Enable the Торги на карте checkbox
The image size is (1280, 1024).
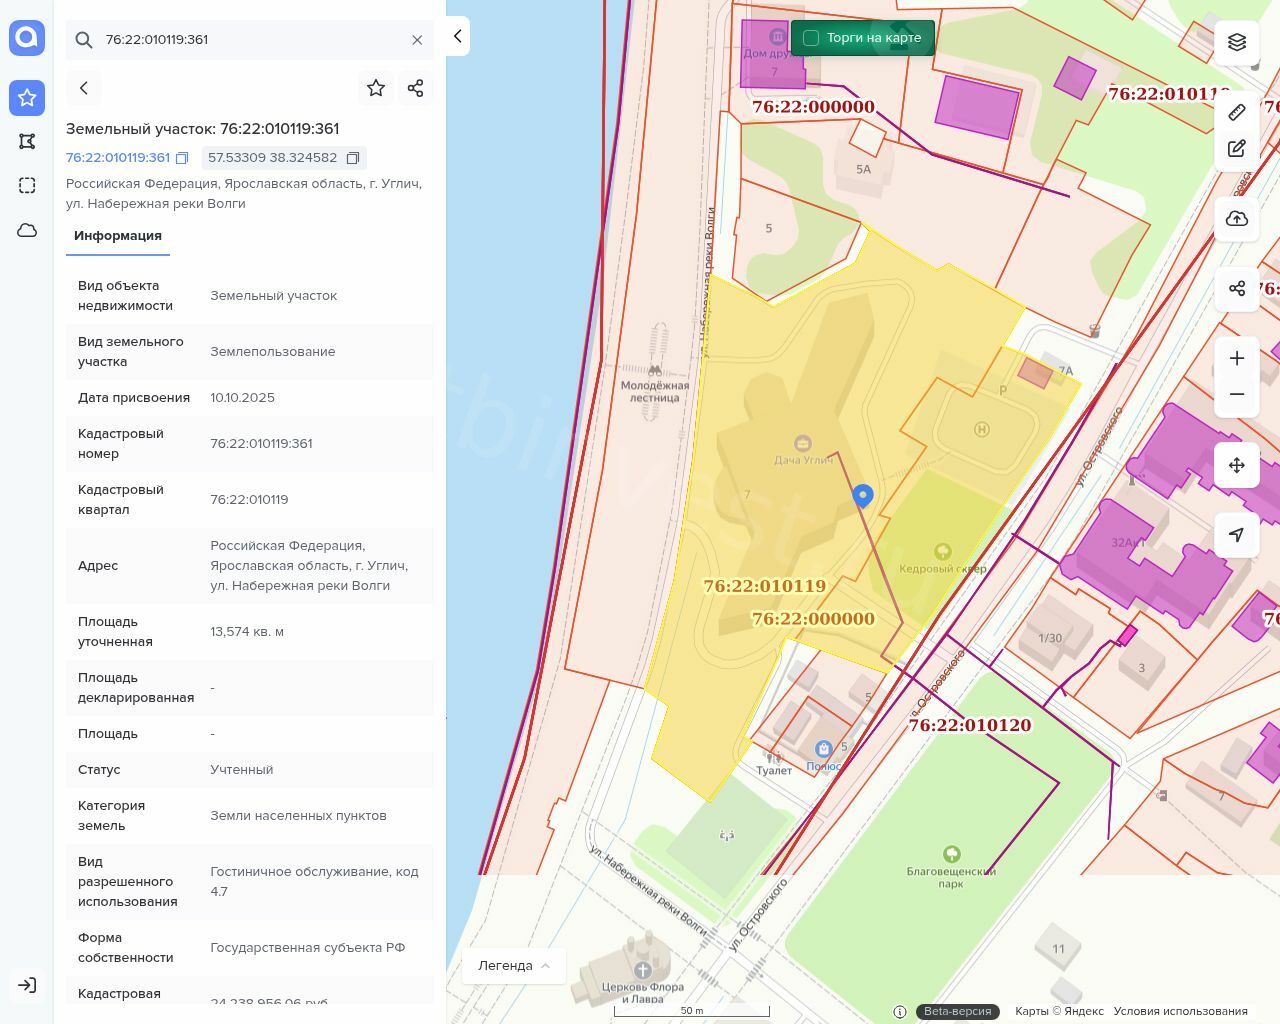pyautogui.click(x=811, y=38)
